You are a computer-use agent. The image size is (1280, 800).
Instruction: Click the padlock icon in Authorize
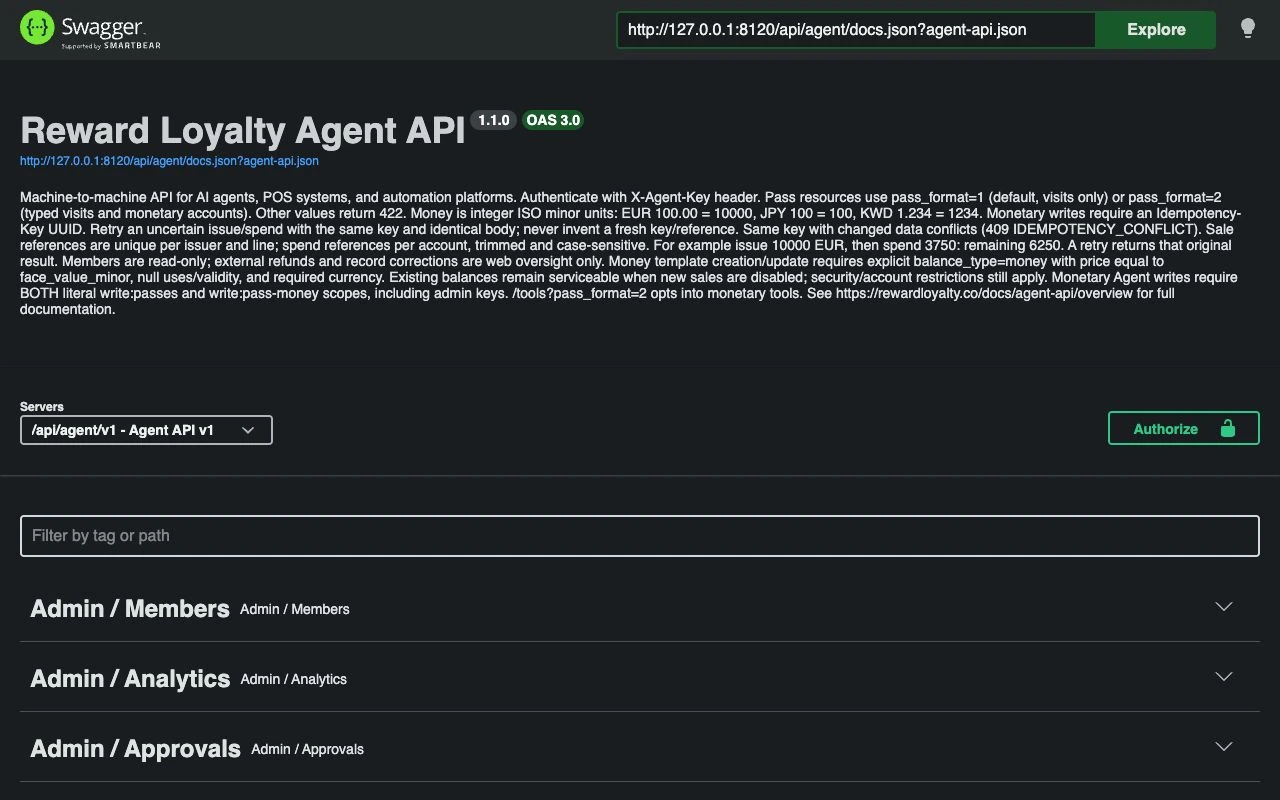(x=1228, y=428)
